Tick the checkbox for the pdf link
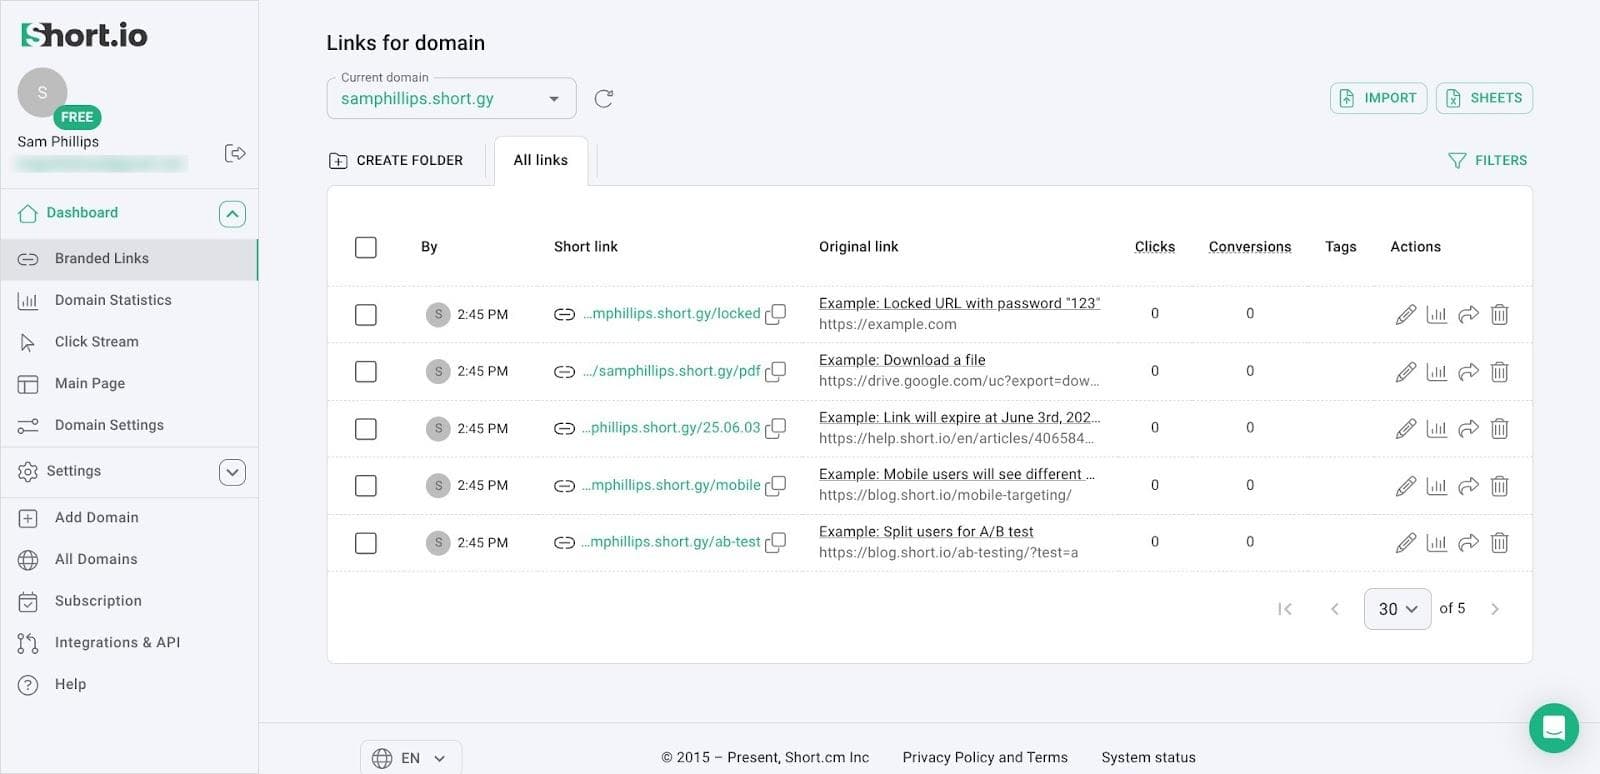The width and height of the screenshot is (1600, 774). [x=366, y=371]
